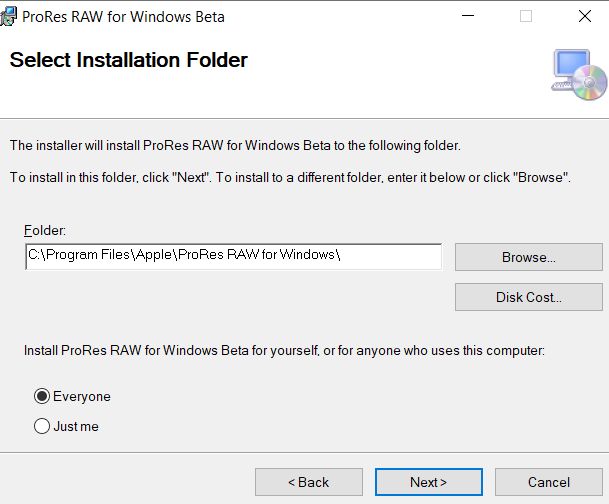Close the installer with the X button
Image resolution: width=609 pixels, height=504 pixels.
pos(585,16)
